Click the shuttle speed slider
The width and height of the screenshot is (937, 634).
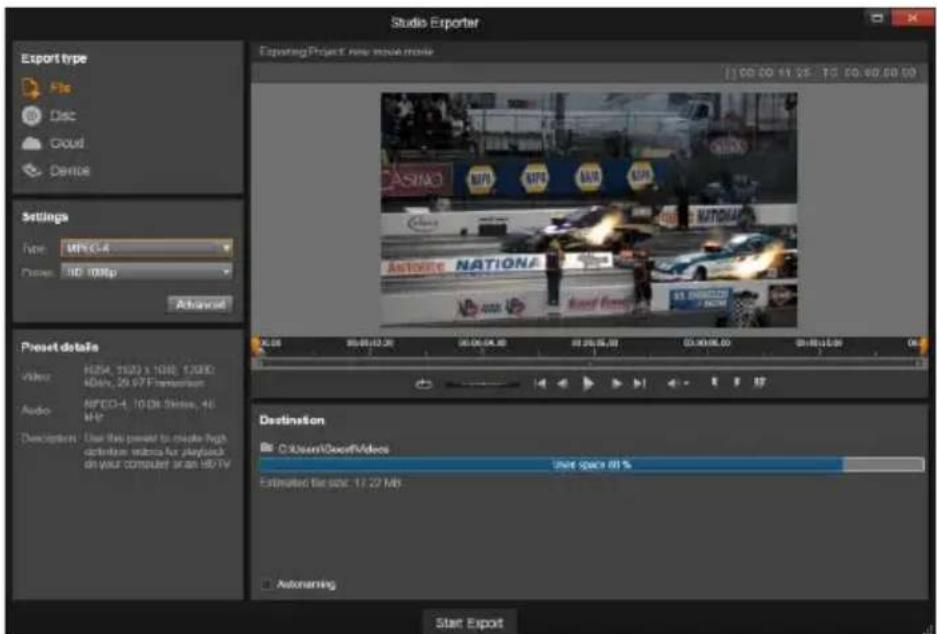point(482,384)
